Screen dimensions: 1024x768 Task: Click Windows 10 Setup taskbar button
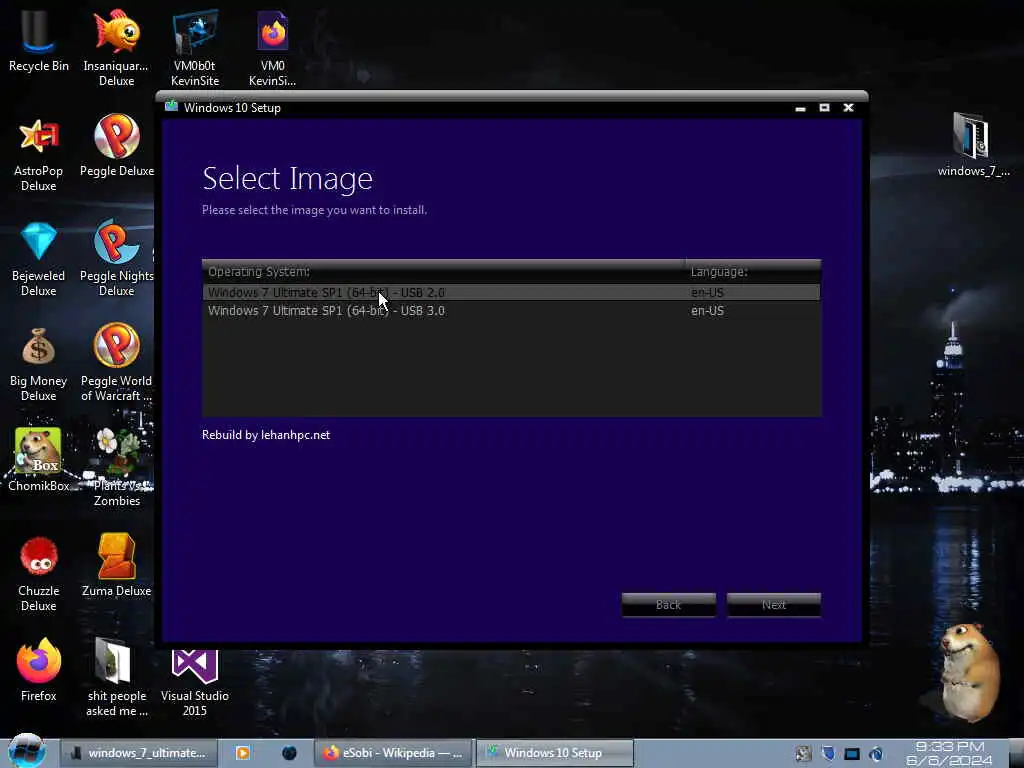(554, 753)
